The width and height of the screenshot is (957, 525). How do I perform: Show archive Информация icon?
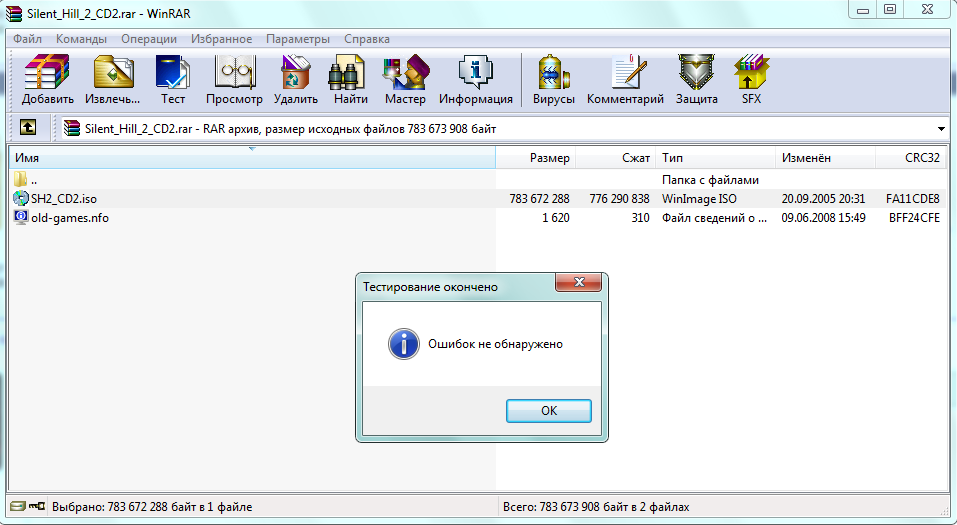[x=475, y=72]
